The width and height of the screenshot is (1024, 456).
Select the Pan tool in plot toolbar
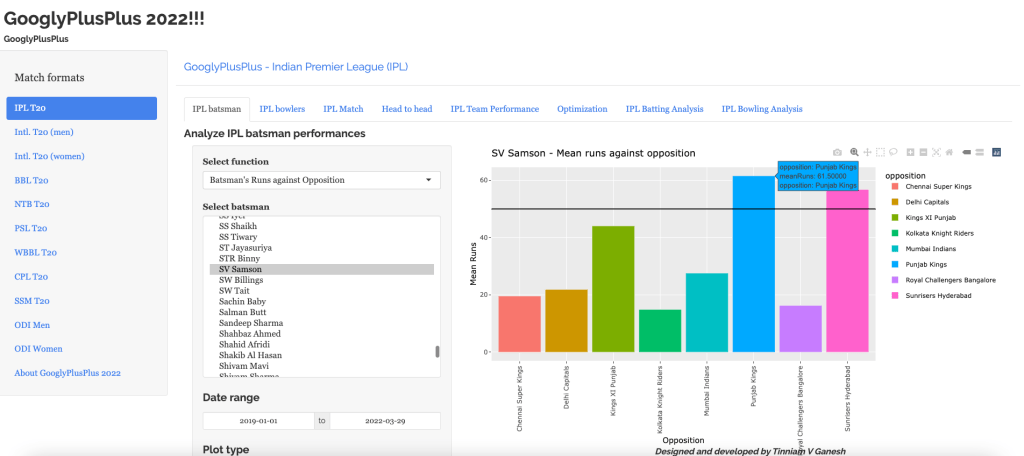point(867,153)
